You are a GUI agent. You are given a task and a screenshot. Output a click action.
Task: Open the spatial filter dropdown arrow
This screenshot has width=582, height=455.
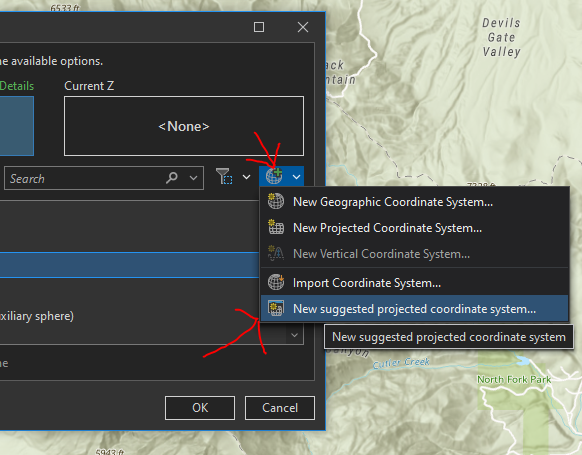[x=246, y=177]
